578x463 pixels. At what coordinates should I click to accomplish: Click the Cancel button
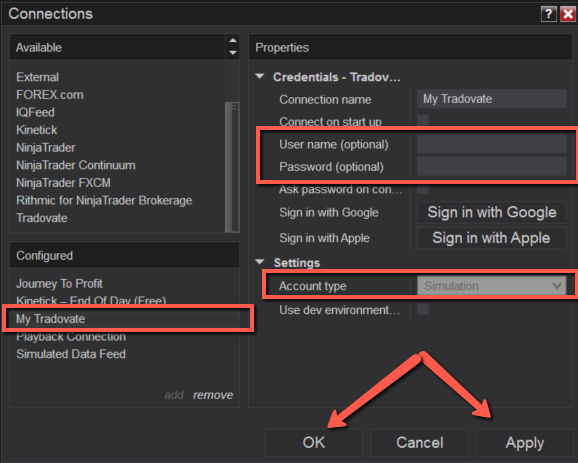pyautogui.click(x=419, y=442)
